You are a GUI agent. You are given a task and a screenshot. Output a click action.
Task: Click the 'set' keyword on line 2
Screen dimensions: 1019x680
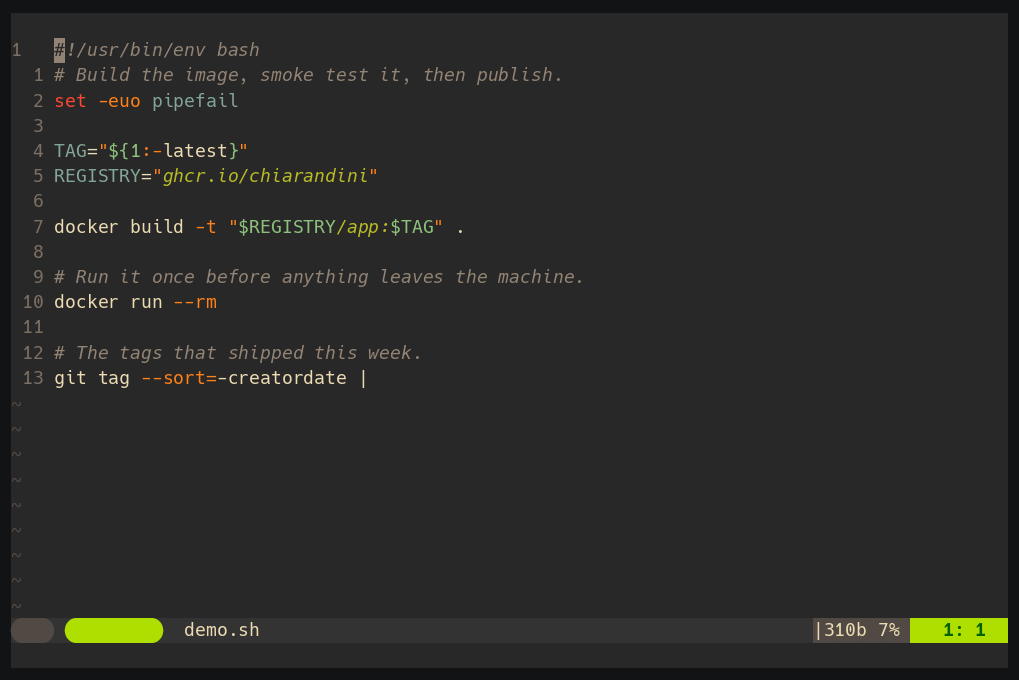pos(70,101)
